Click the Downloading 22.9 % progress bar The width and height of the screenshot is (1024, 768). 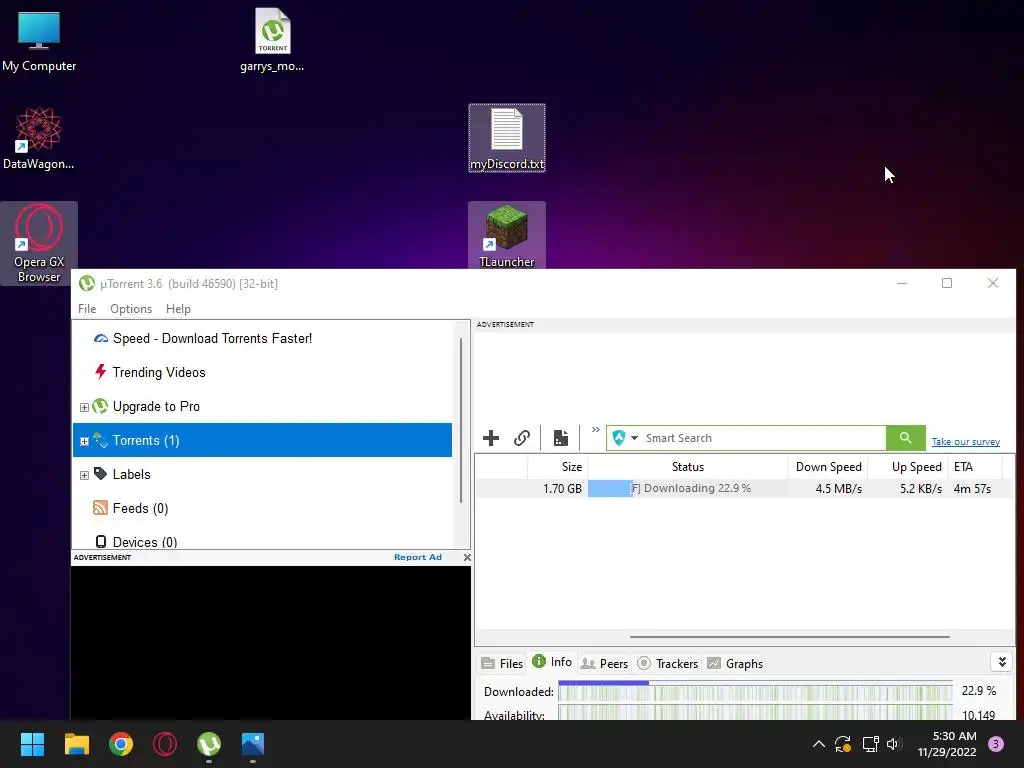pyautogui.click(x=688, y=488)
